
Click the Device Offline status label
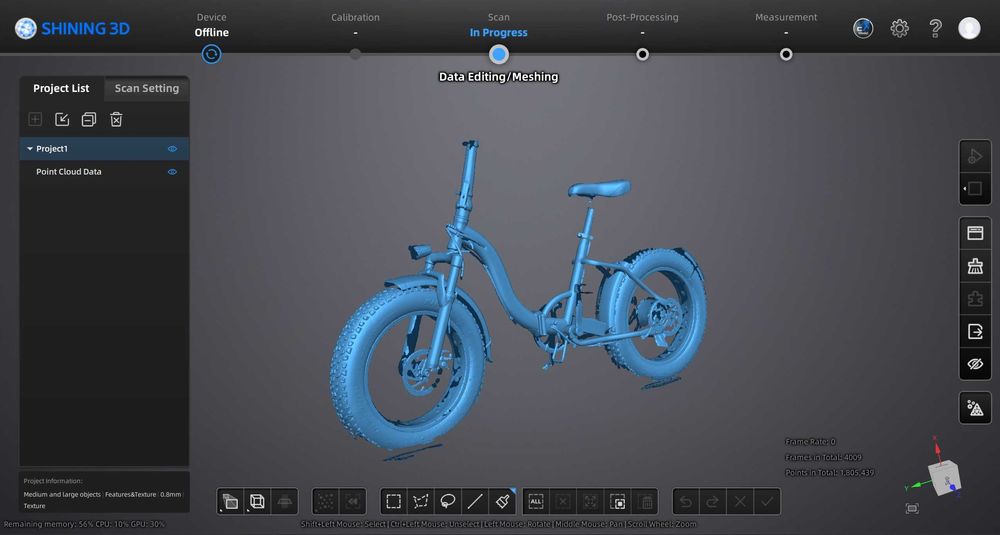coord(212,33)
